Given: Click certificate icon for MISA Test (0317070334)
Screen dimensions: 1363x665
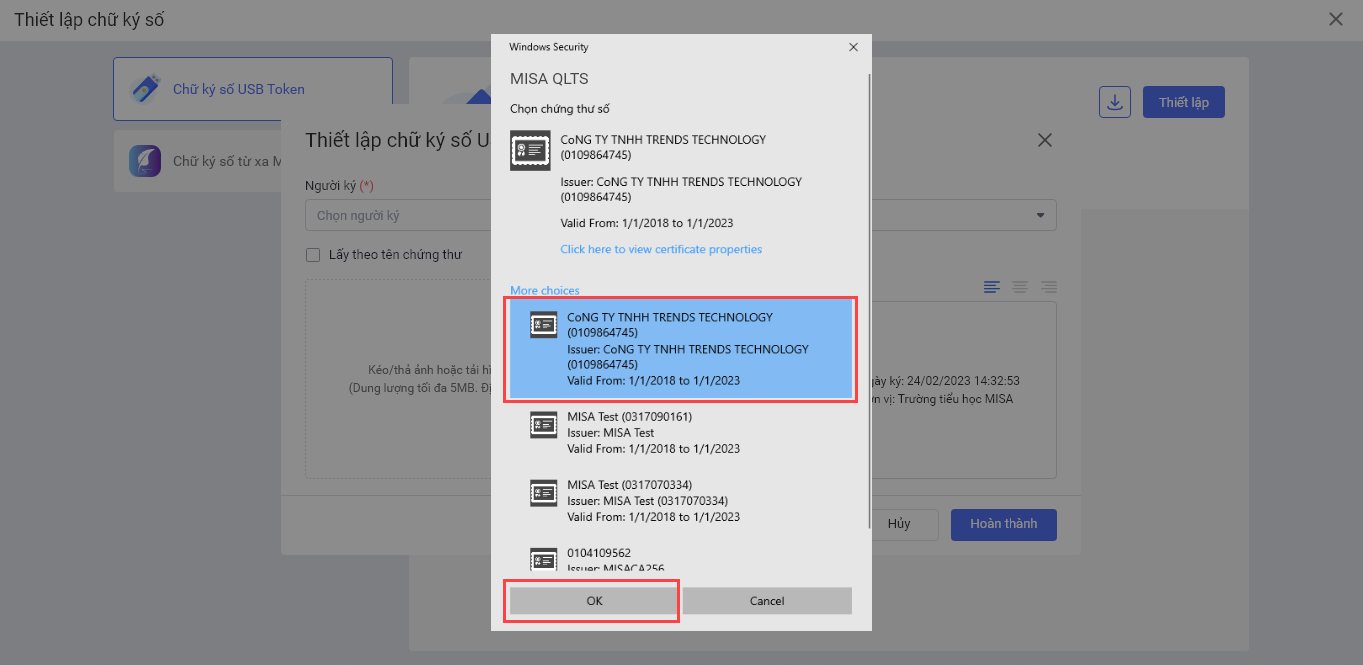Looking at the screenshot, I should tap(544, 492).
